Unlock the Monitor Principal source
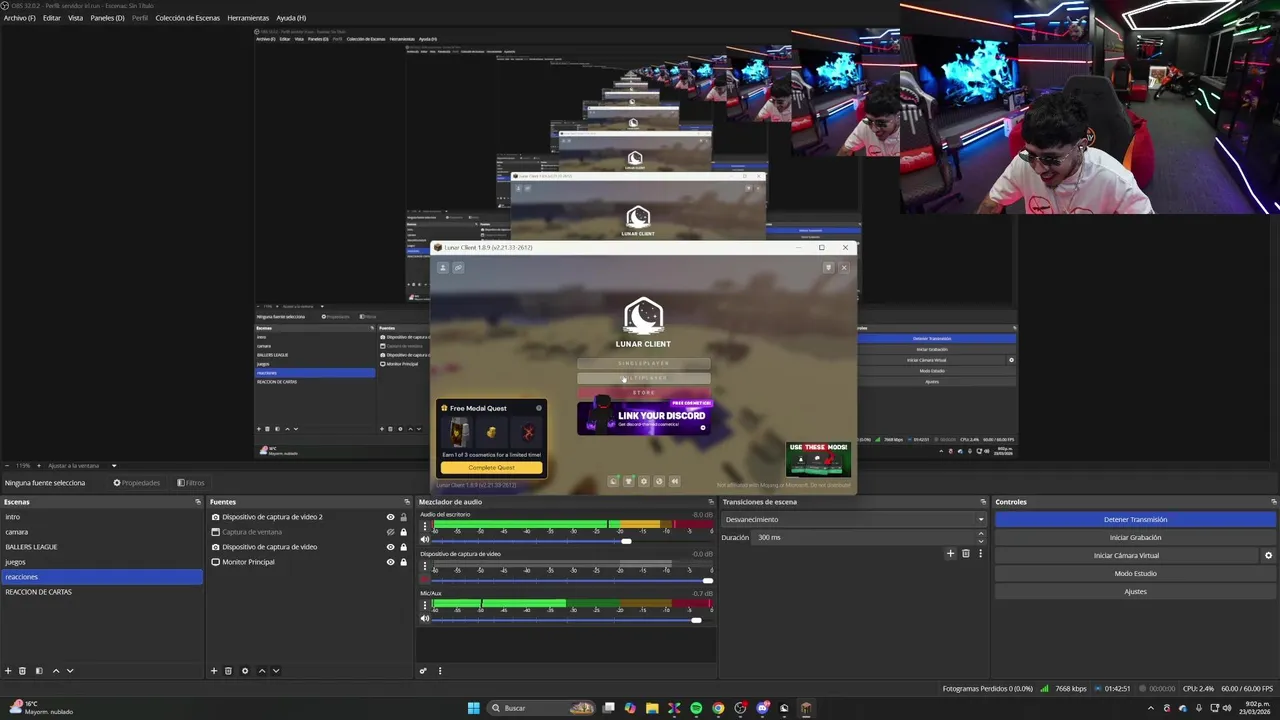Viewport: 1280px width, 720px height. (403, 562)
